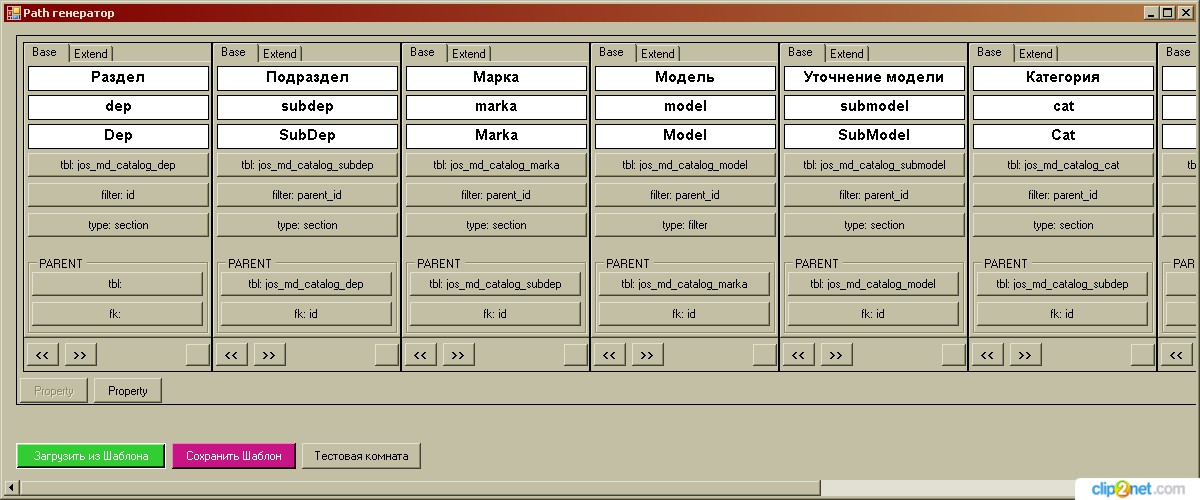
Task: Click >> button in the Категория column
Action: [x=1026, y=354]
